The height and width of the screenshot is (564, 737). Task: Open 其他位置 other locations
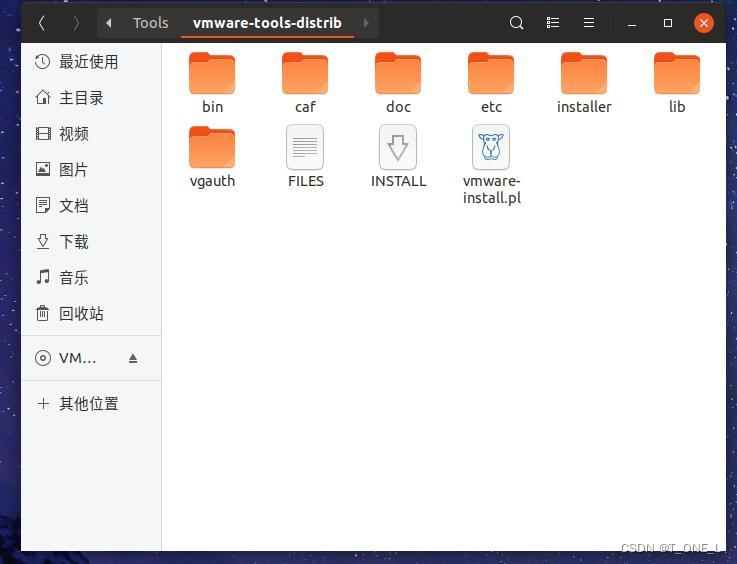[91, 403]
